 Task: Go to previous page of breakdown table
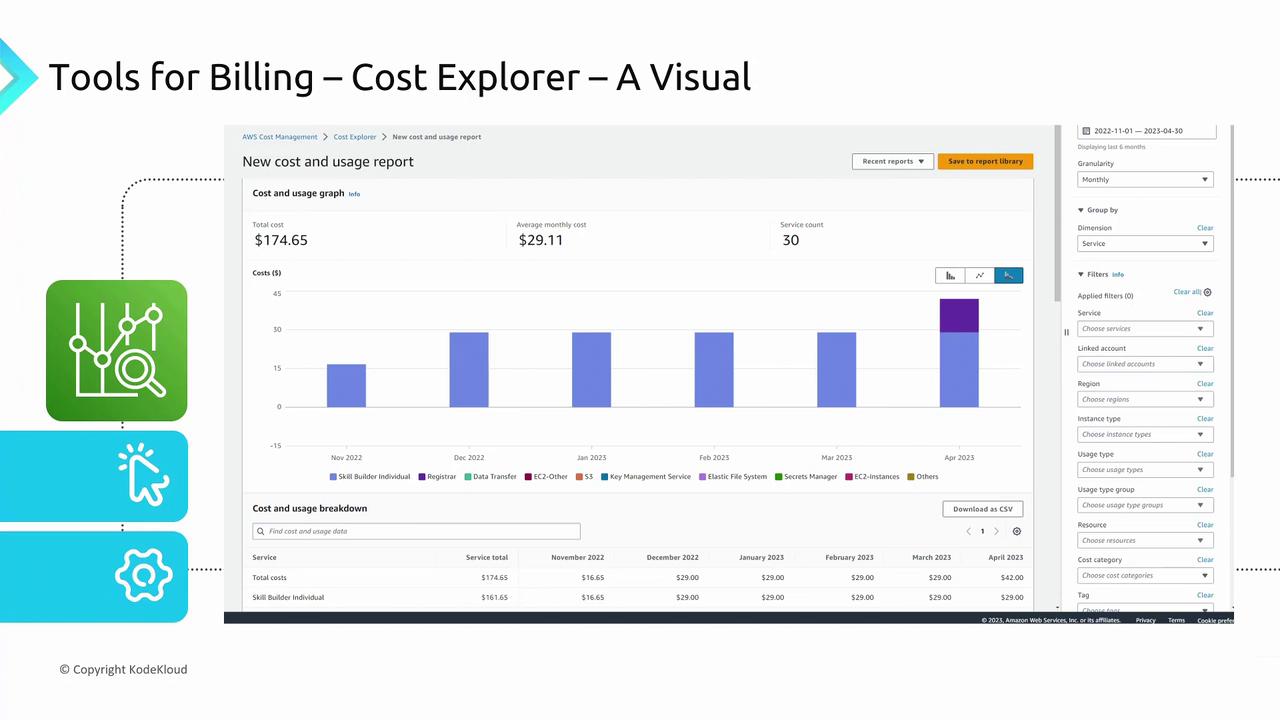[x=968, y=532]
